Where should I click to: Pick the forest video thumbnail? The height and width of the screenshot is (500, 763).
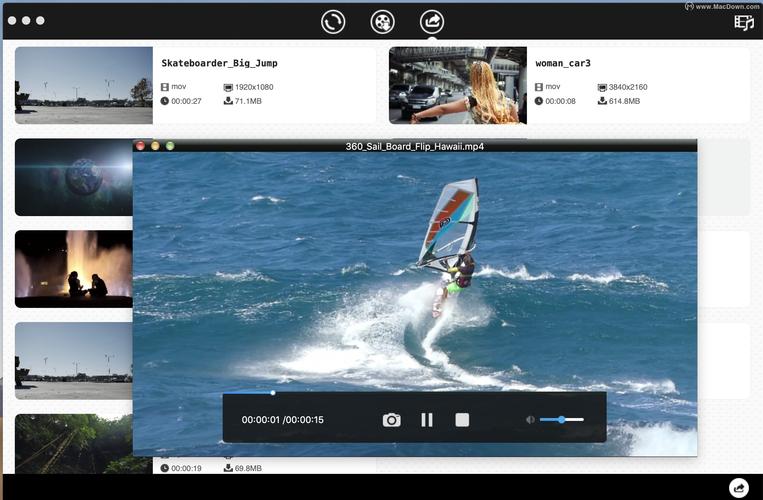73,443
